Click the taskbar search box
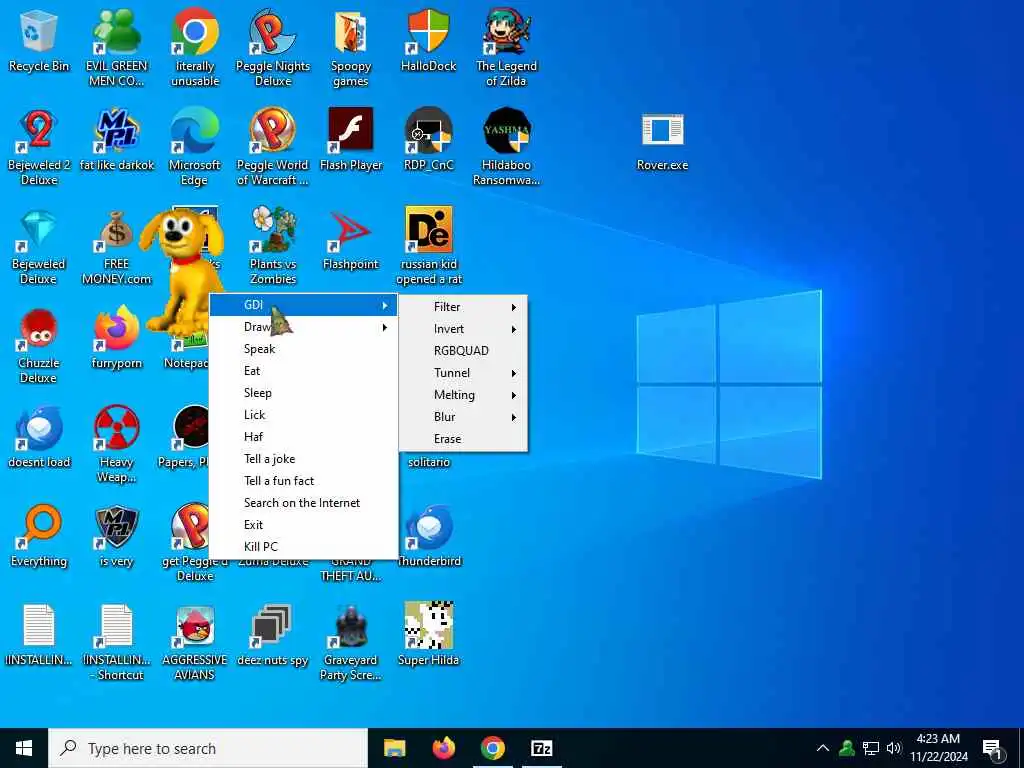The width and height of the screenshot is (1024, 768). [x=208, y=748]
